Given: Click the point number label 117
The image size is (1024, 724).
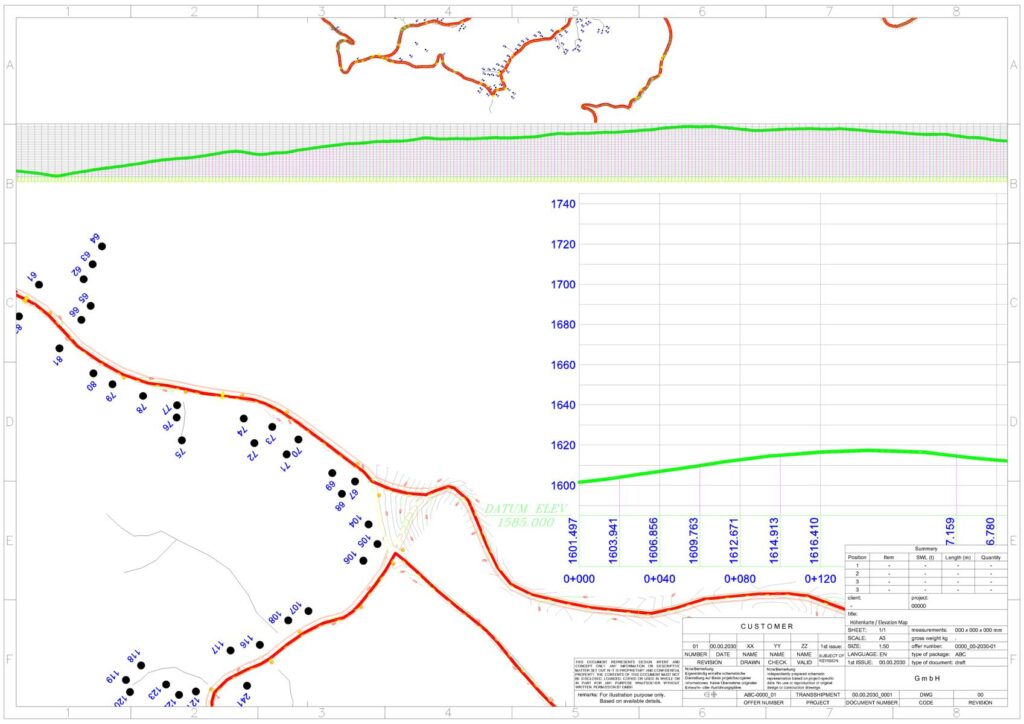Looking at the screenshot, I should click(217, 648).
